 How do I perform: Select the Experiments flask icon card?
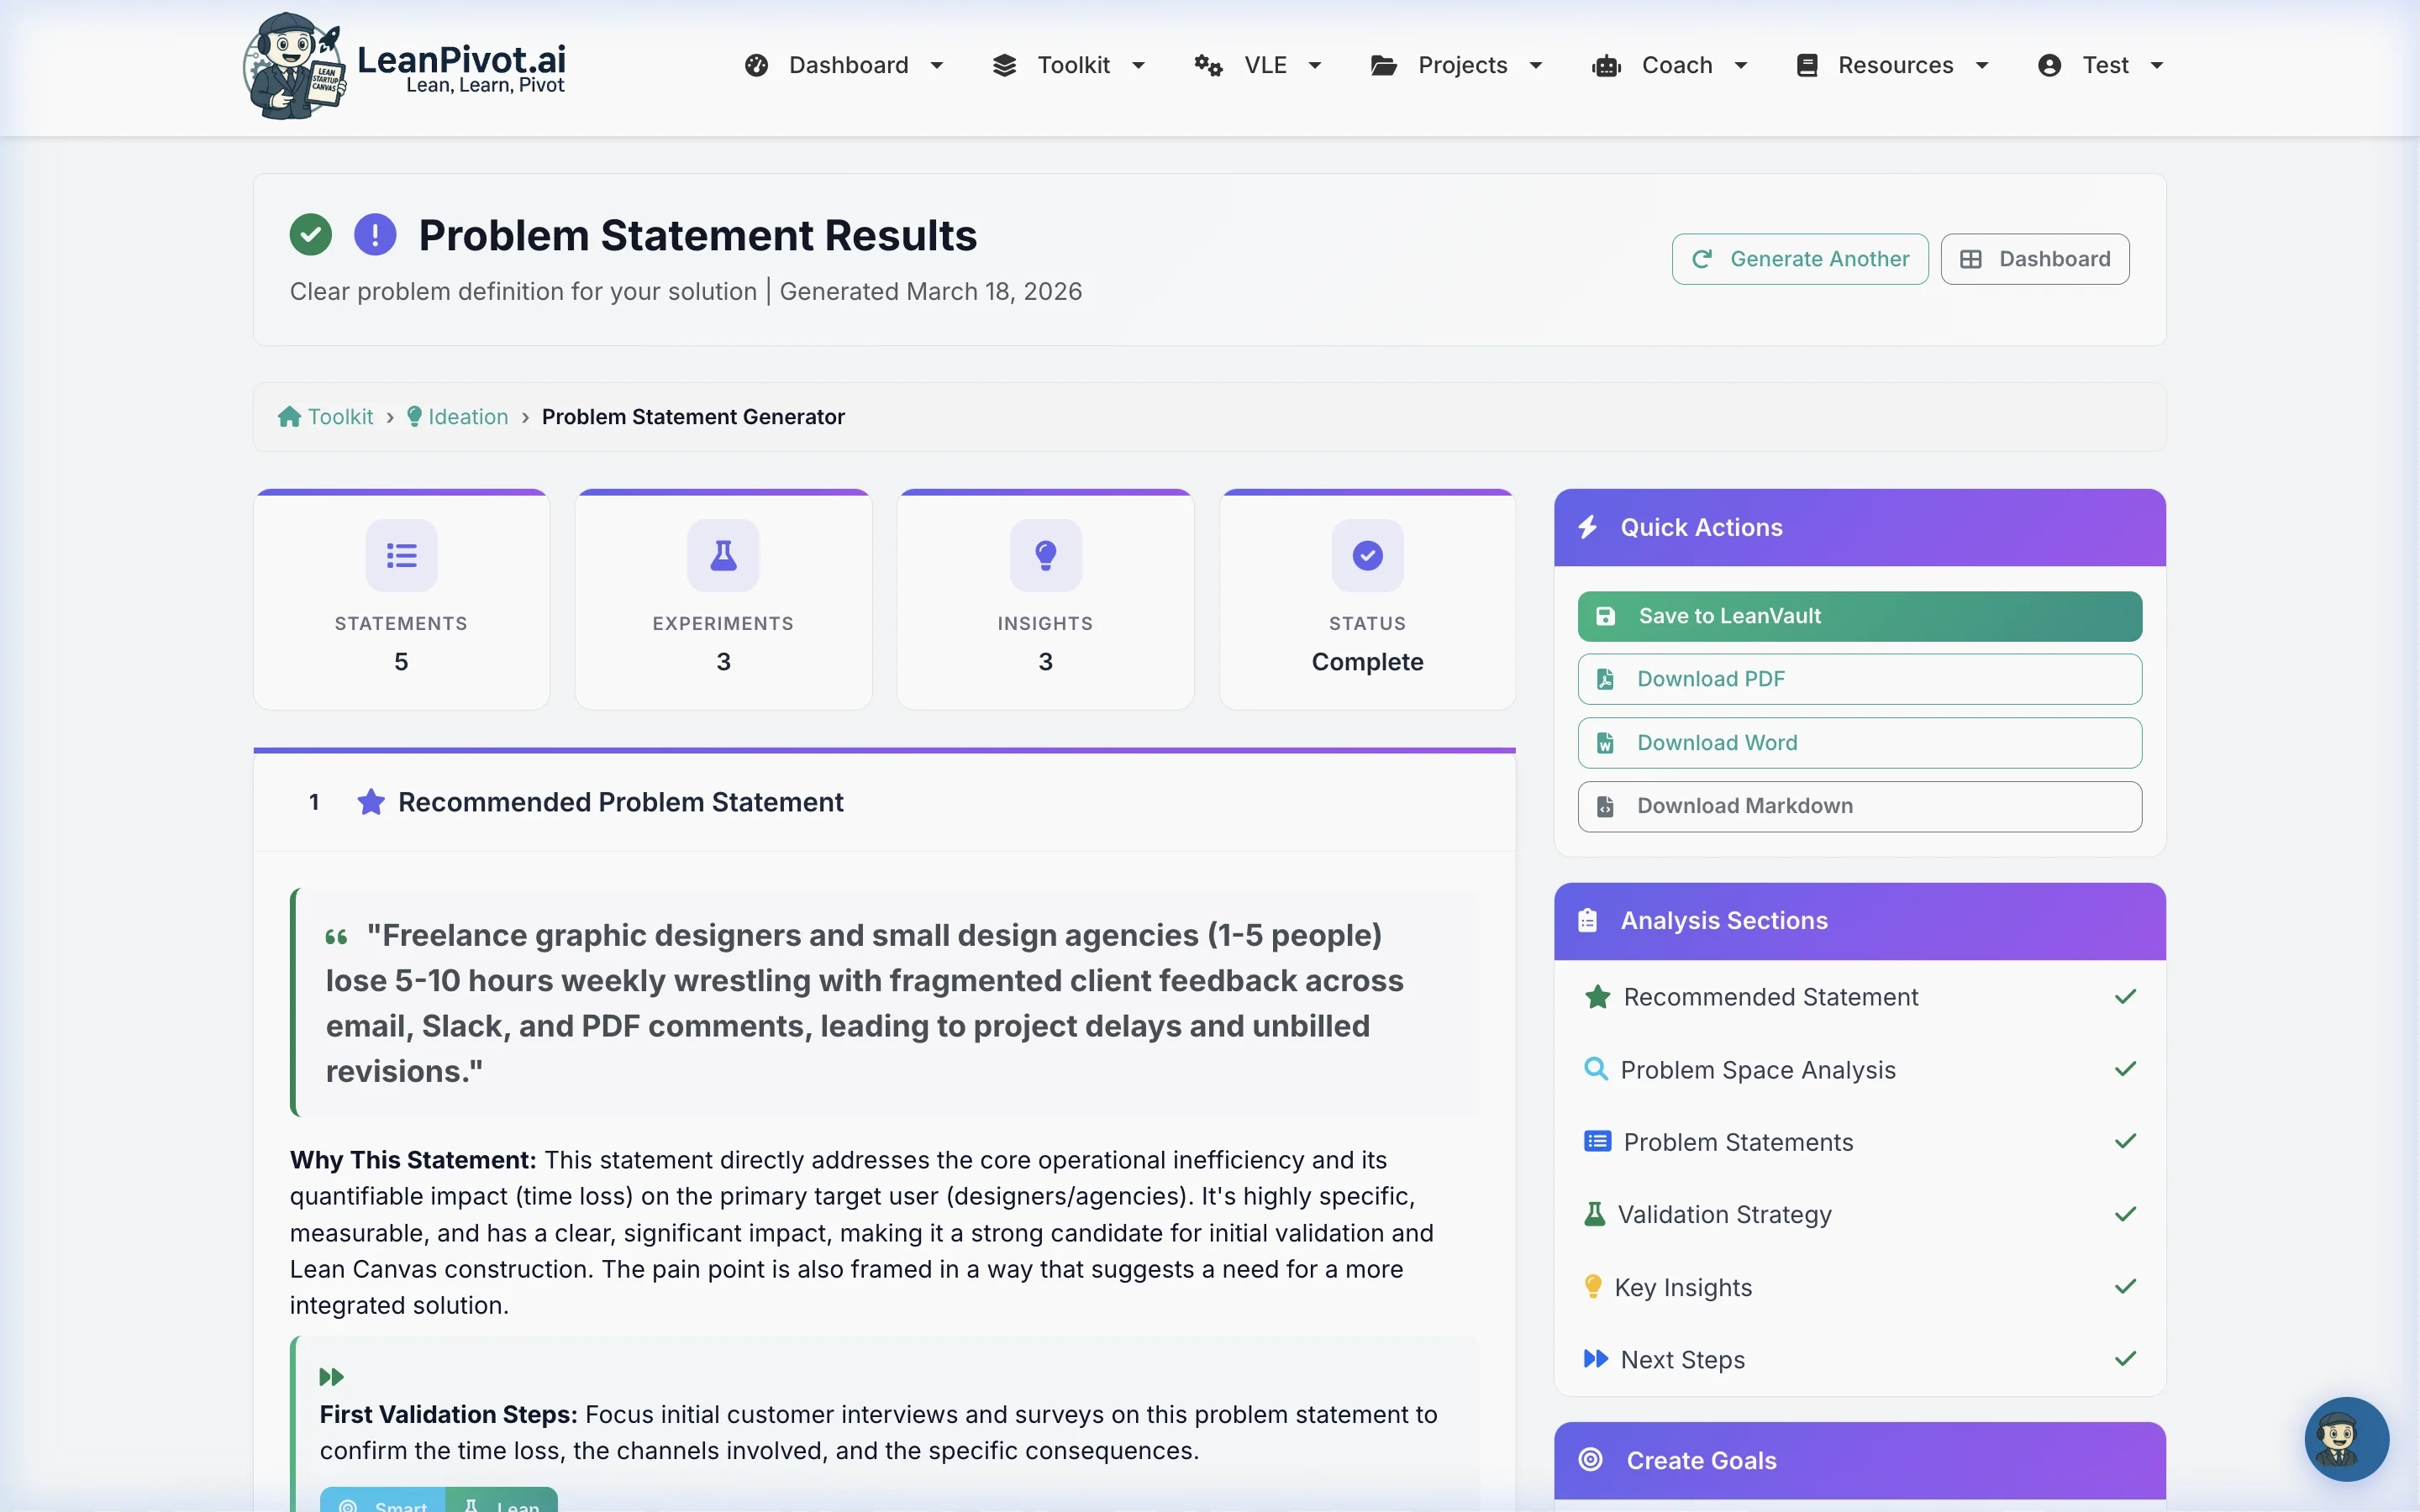(x=722, y=555)
